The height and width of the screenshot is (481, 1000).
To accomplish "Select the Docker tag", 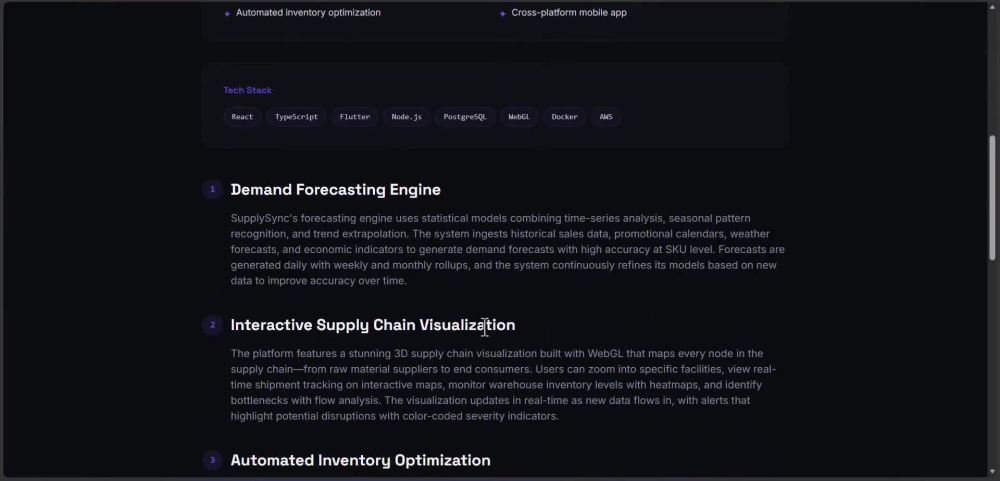I will [564, 117].
